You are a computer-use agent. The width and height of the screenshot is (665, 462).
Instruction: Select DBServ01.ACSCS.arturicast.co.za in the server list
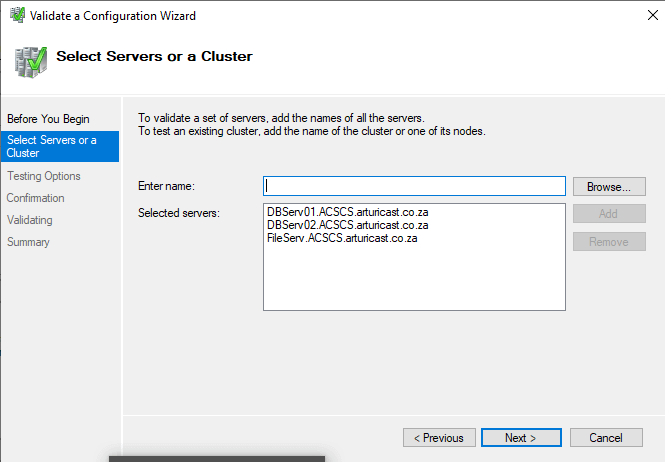348,213
